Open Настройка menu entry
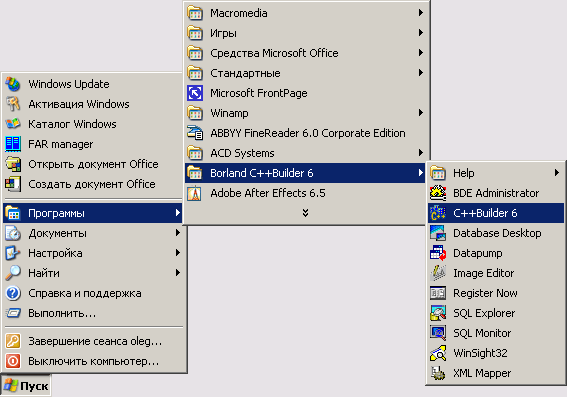This screenshot has height=397, width=567. 93,253
